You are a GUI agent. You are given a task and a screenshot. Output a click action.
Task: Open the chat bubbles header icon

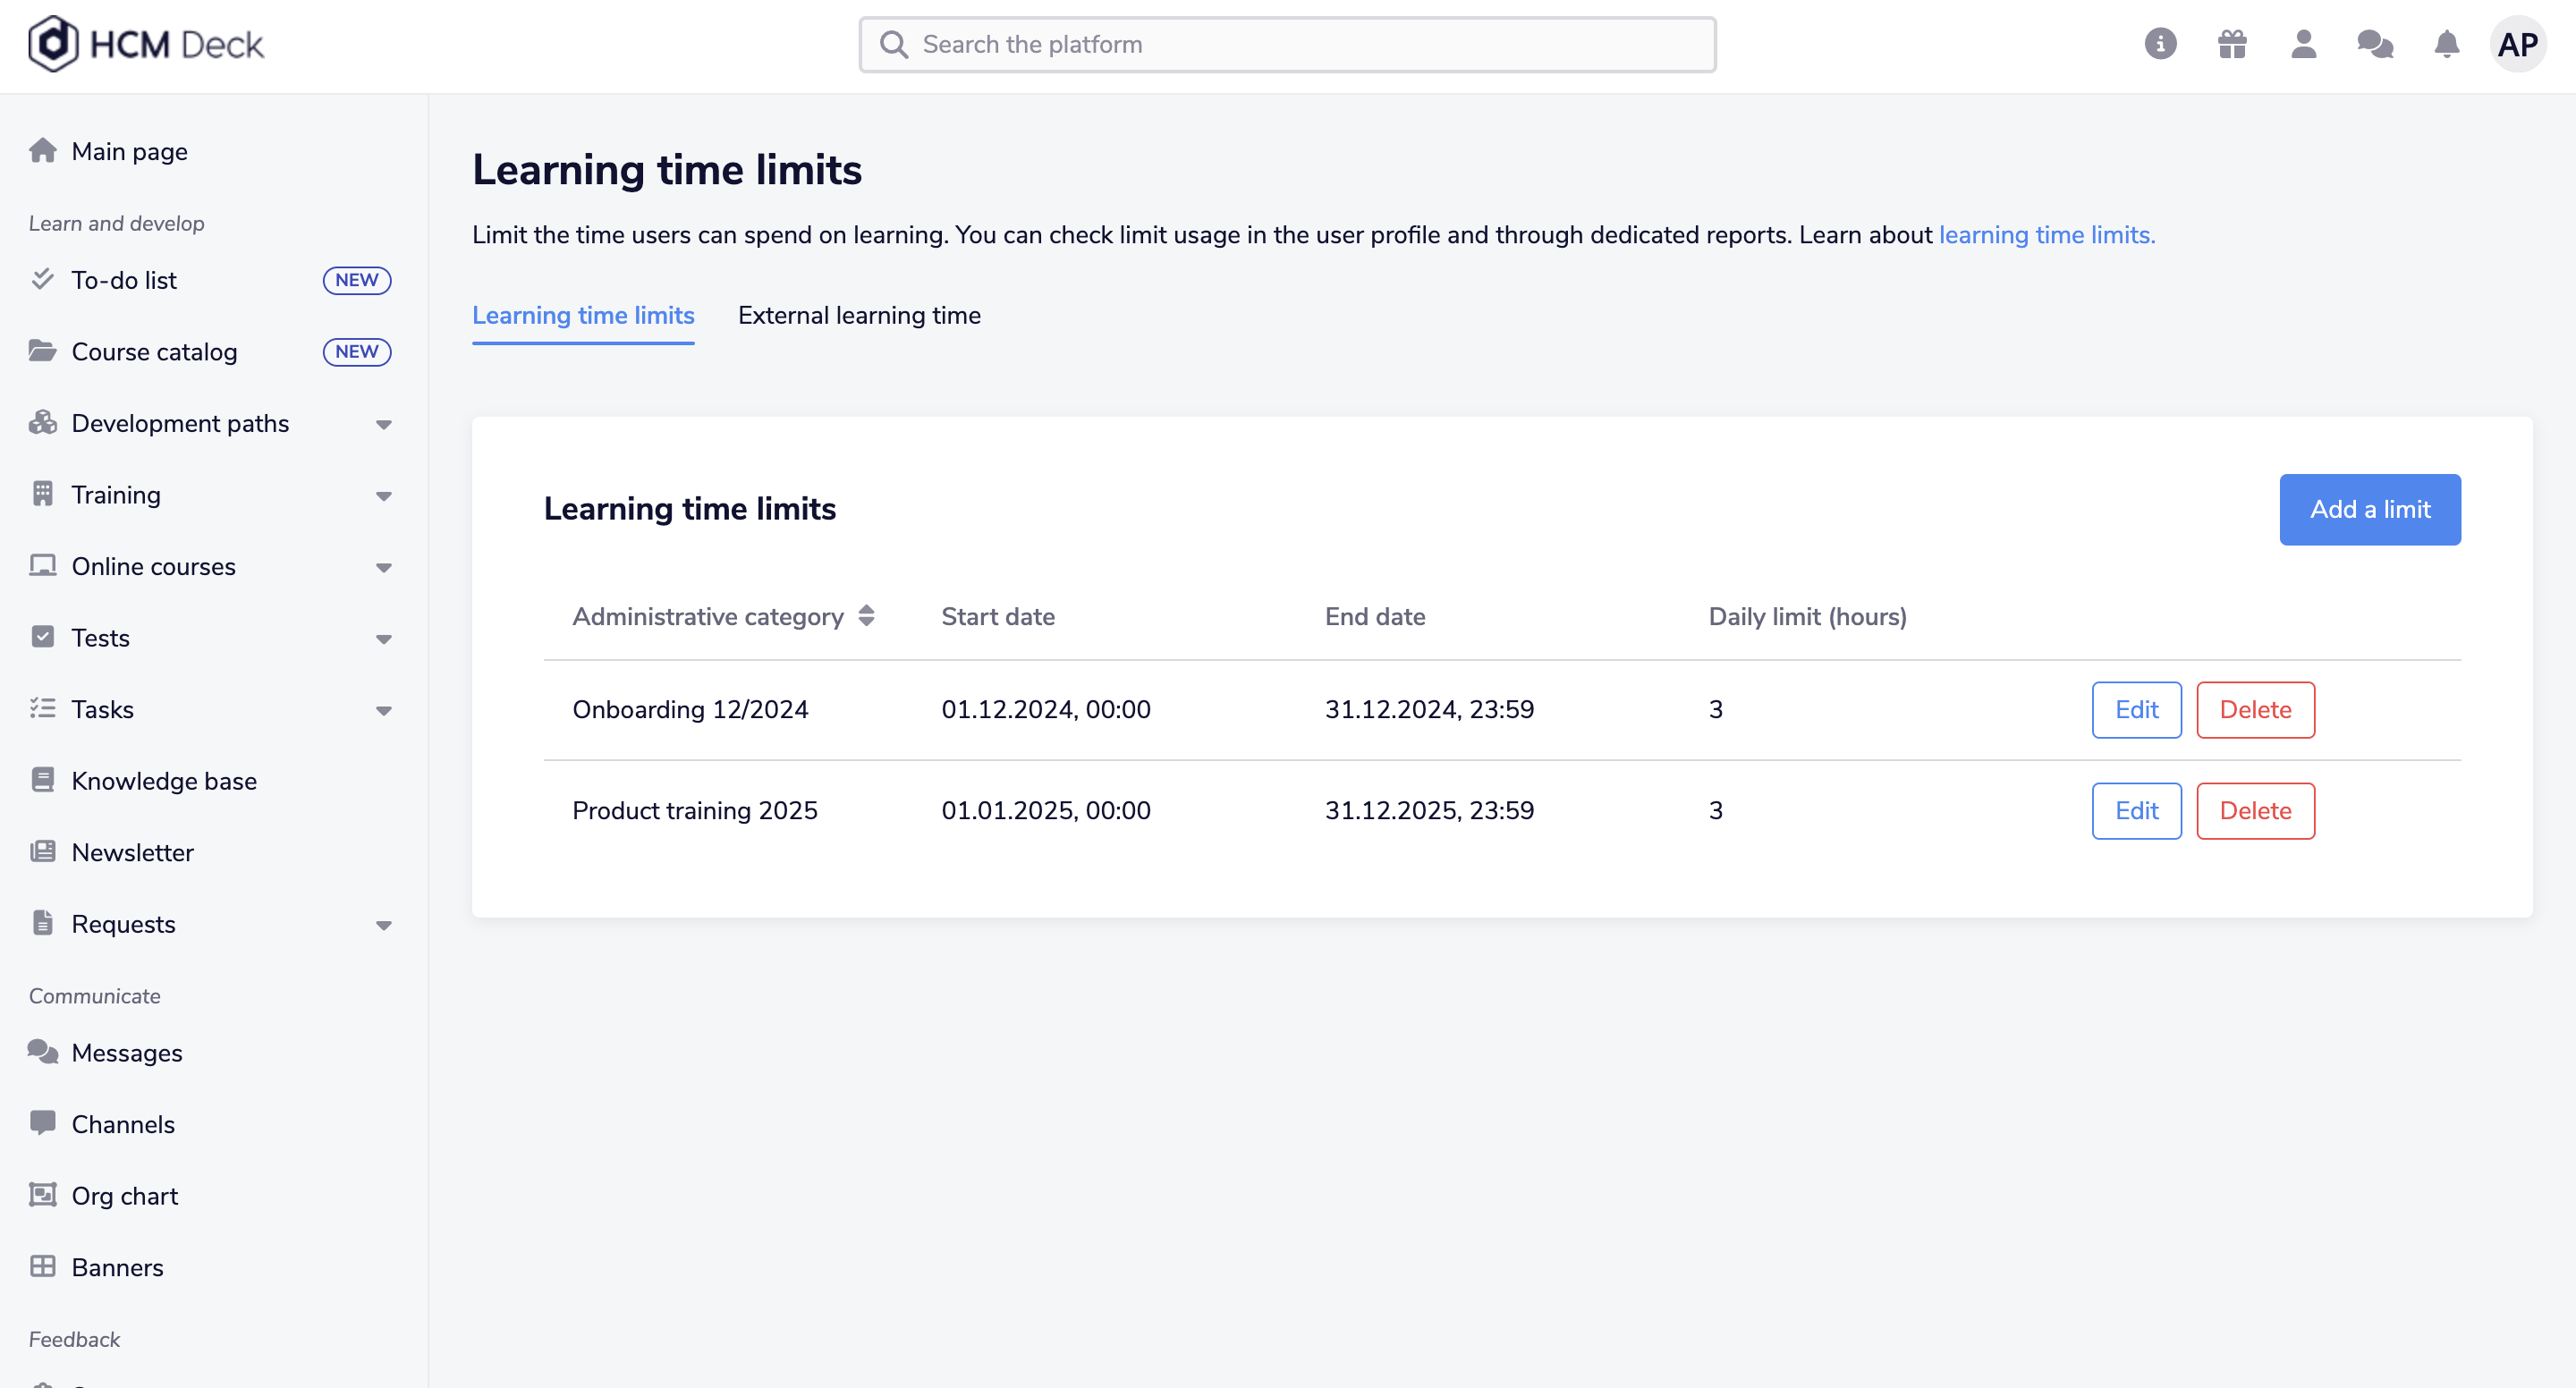pos(2375,44)
